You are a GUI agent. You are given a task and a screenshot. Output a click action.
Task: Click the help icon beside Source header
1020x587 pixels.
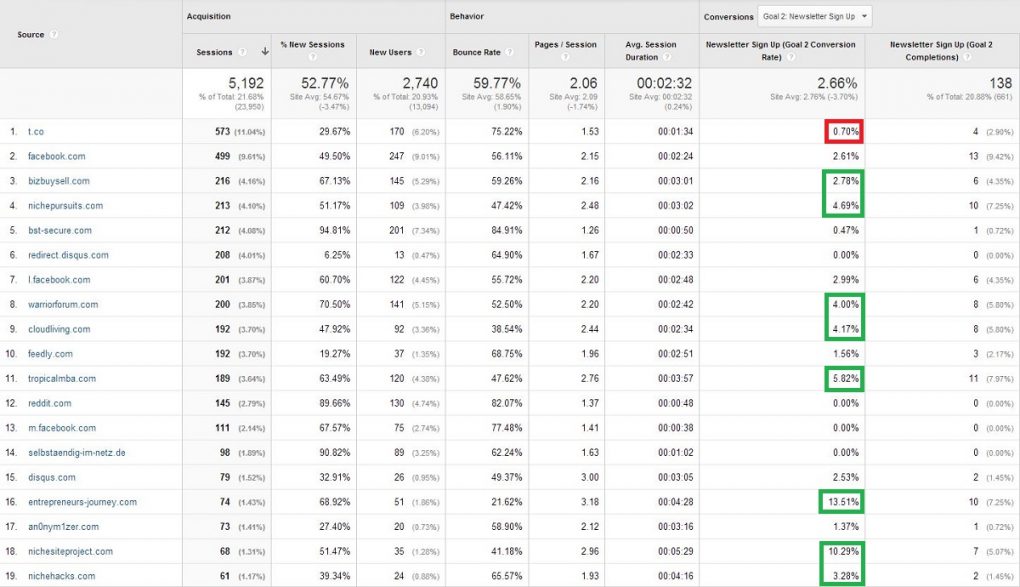(54, 34)
